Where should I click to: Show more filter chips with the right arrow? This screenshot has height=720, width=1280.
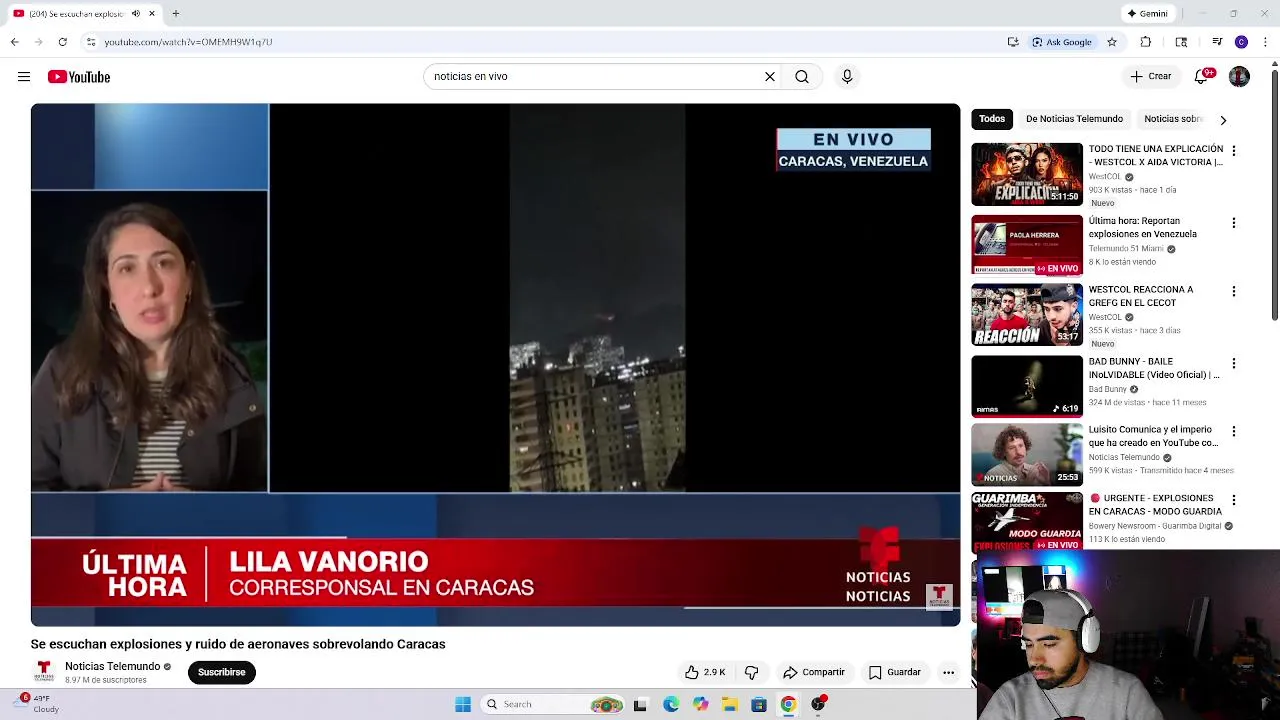[1222, 120]
